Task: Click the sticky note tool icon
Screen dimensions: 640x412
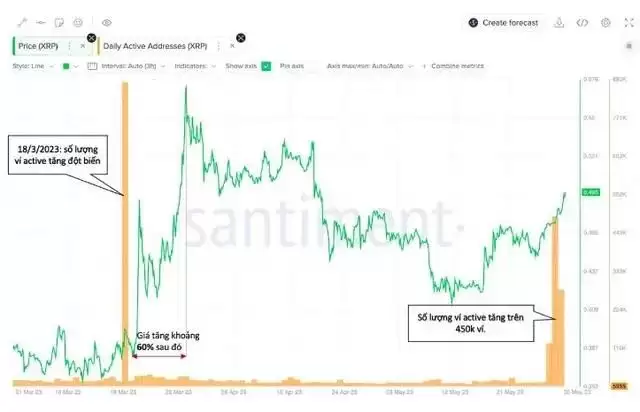Action: 60,21
